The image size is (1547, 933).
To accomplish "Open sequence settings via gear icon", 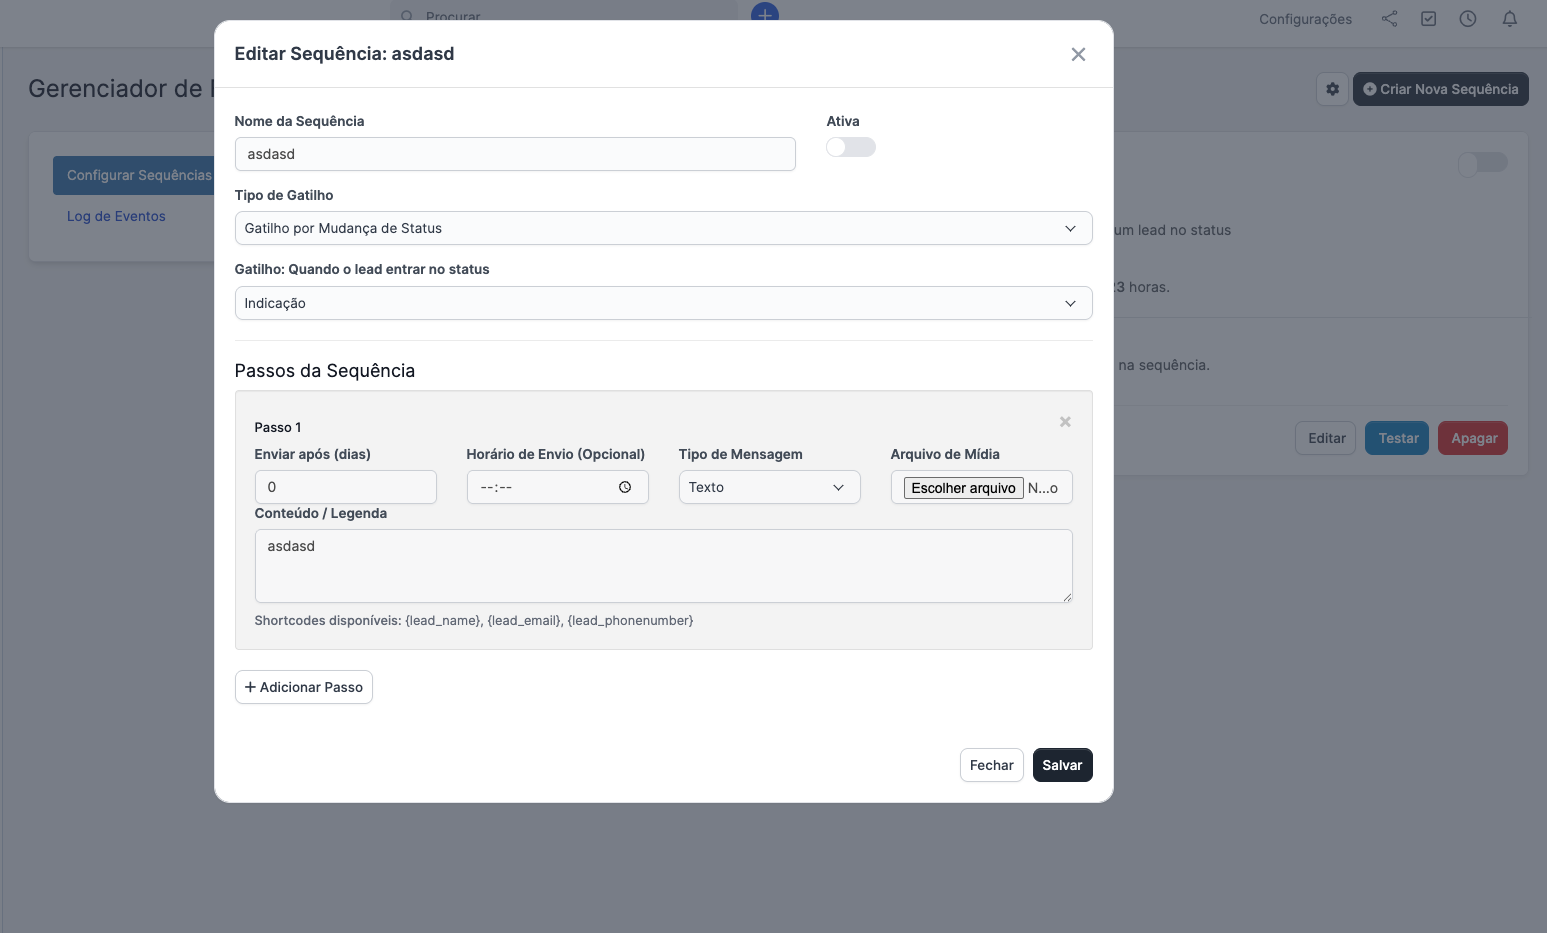I will [1332, 88].
